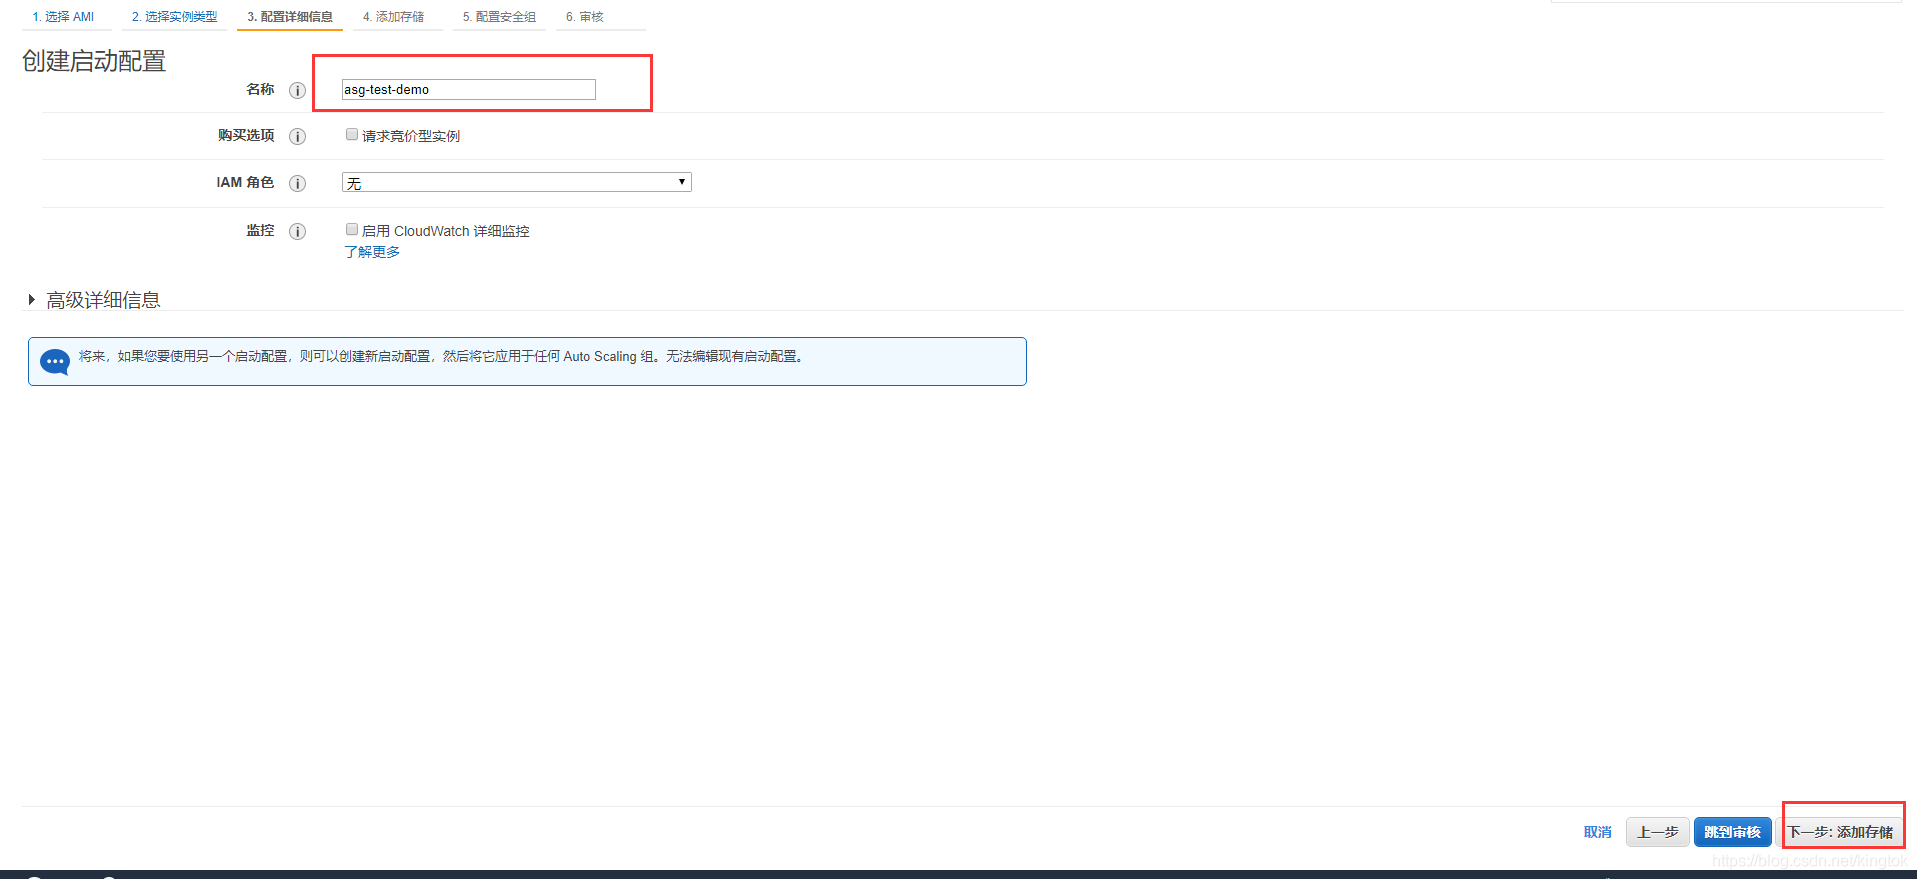
Task: Click 下一步: 添加存储 button
Action: click(x=1841, y=832)
